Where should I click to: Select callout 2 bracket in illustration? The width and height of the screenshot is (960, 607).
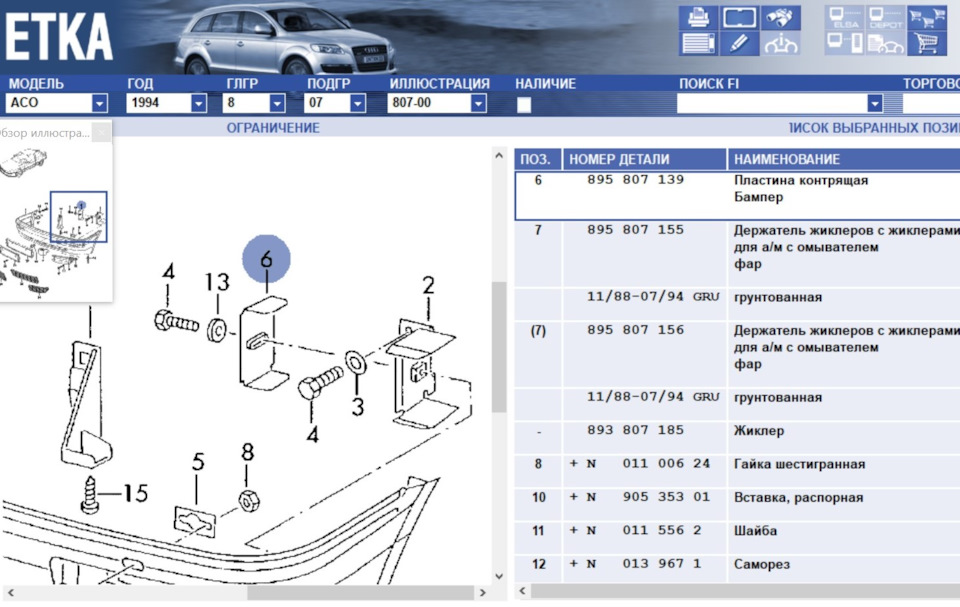429,285
